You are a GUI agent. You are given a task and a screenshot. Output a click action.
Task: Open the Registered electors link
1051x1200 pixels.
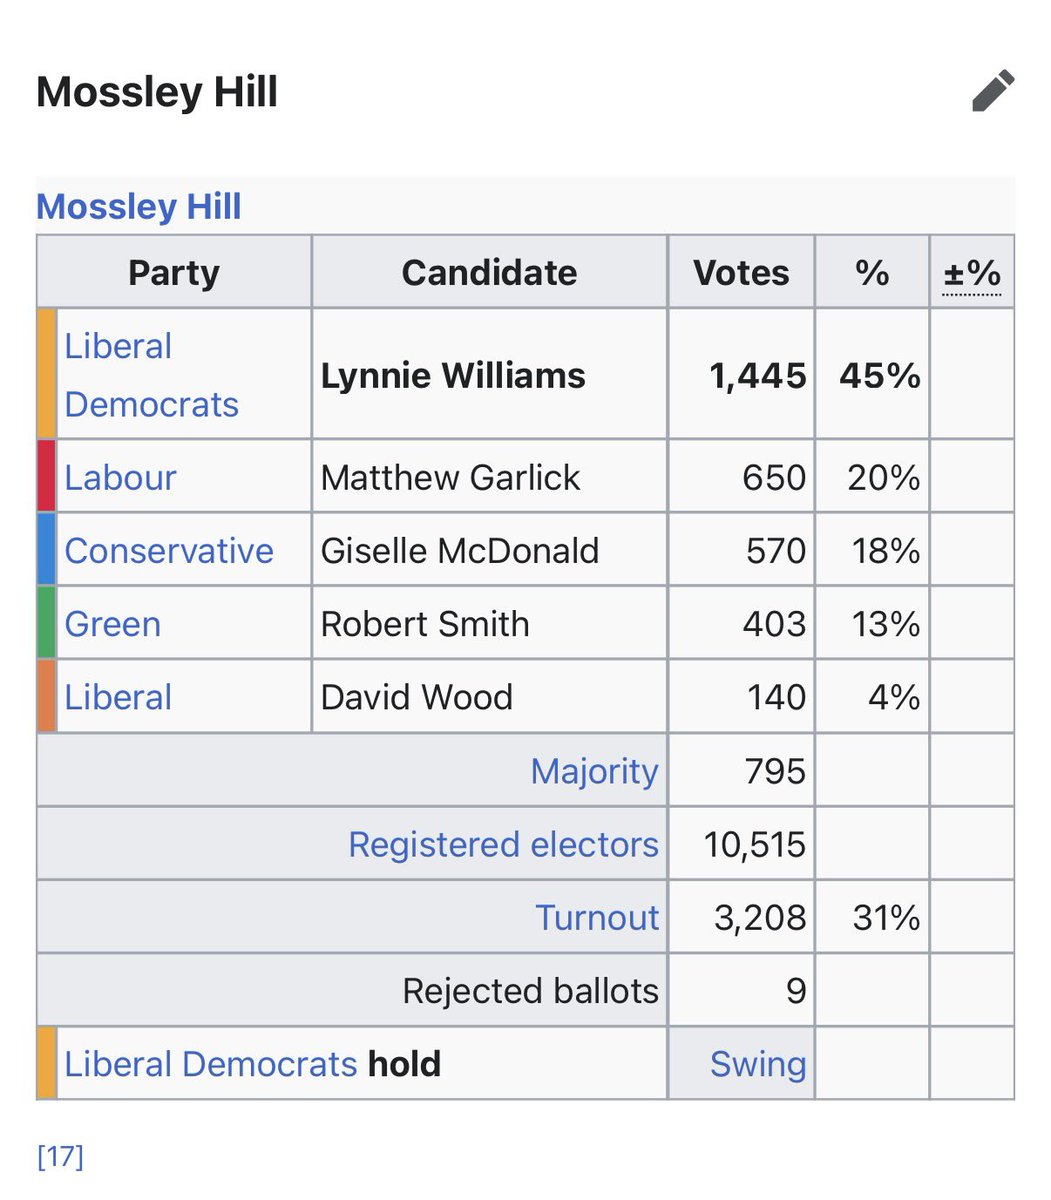[503, 844]
